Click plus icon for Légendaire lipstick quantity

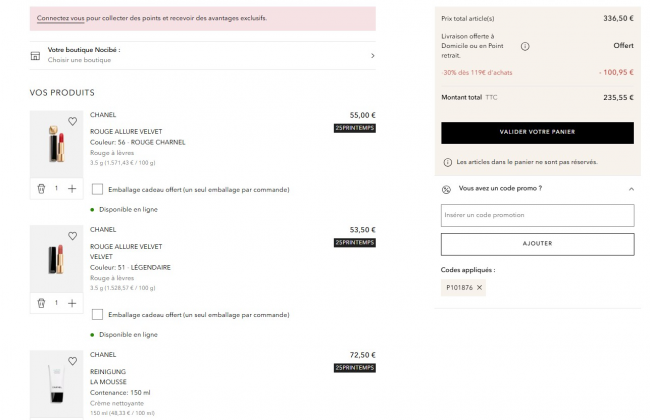72,303
